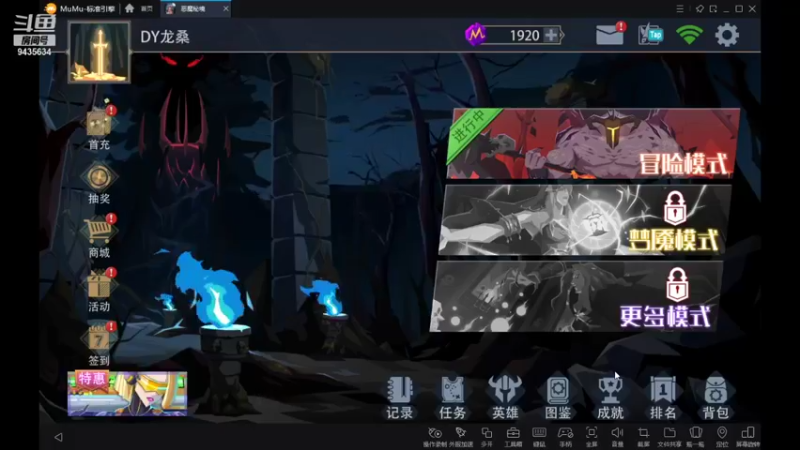Open the 签到 daily sign-in calendar icon
This screenshot has height=450, width=800.
click(x=99, y=338)
